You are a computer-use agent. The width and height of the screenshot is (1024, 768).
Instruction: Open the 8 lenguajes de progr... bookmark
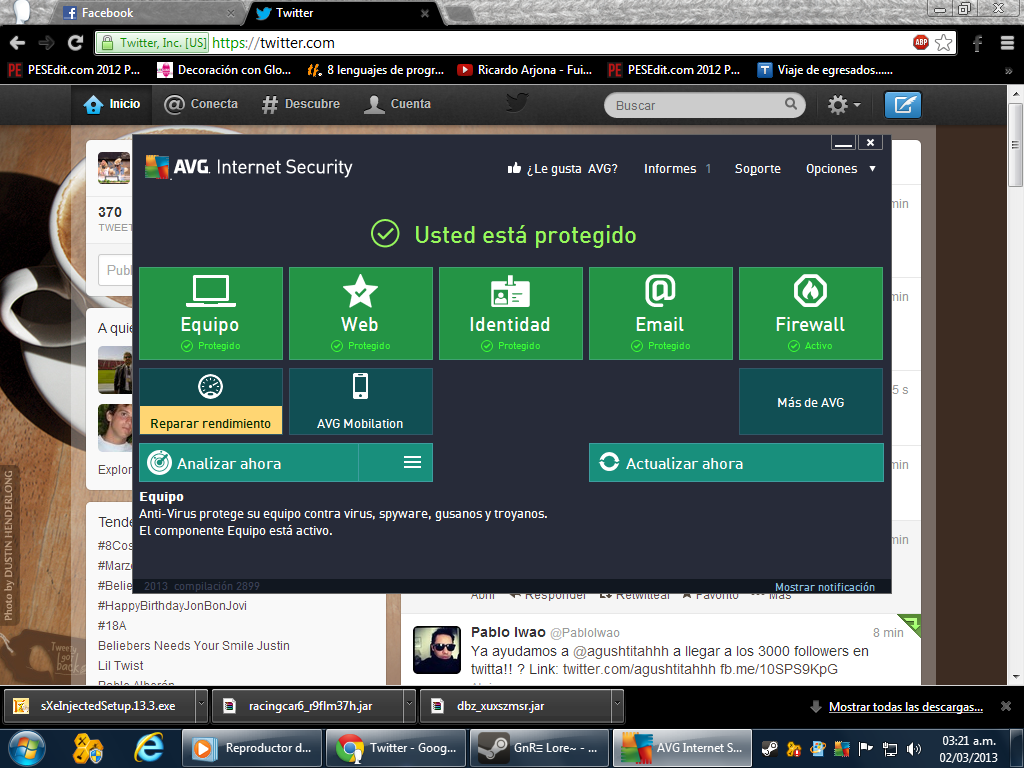click(x=376, y=70)
